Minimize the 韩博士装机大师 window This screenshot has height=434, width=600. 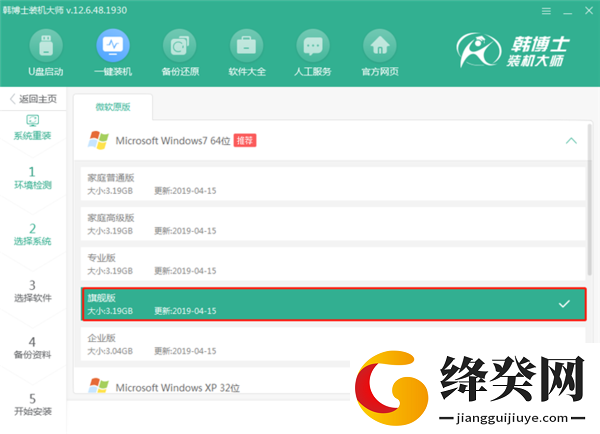click(567, 11)
